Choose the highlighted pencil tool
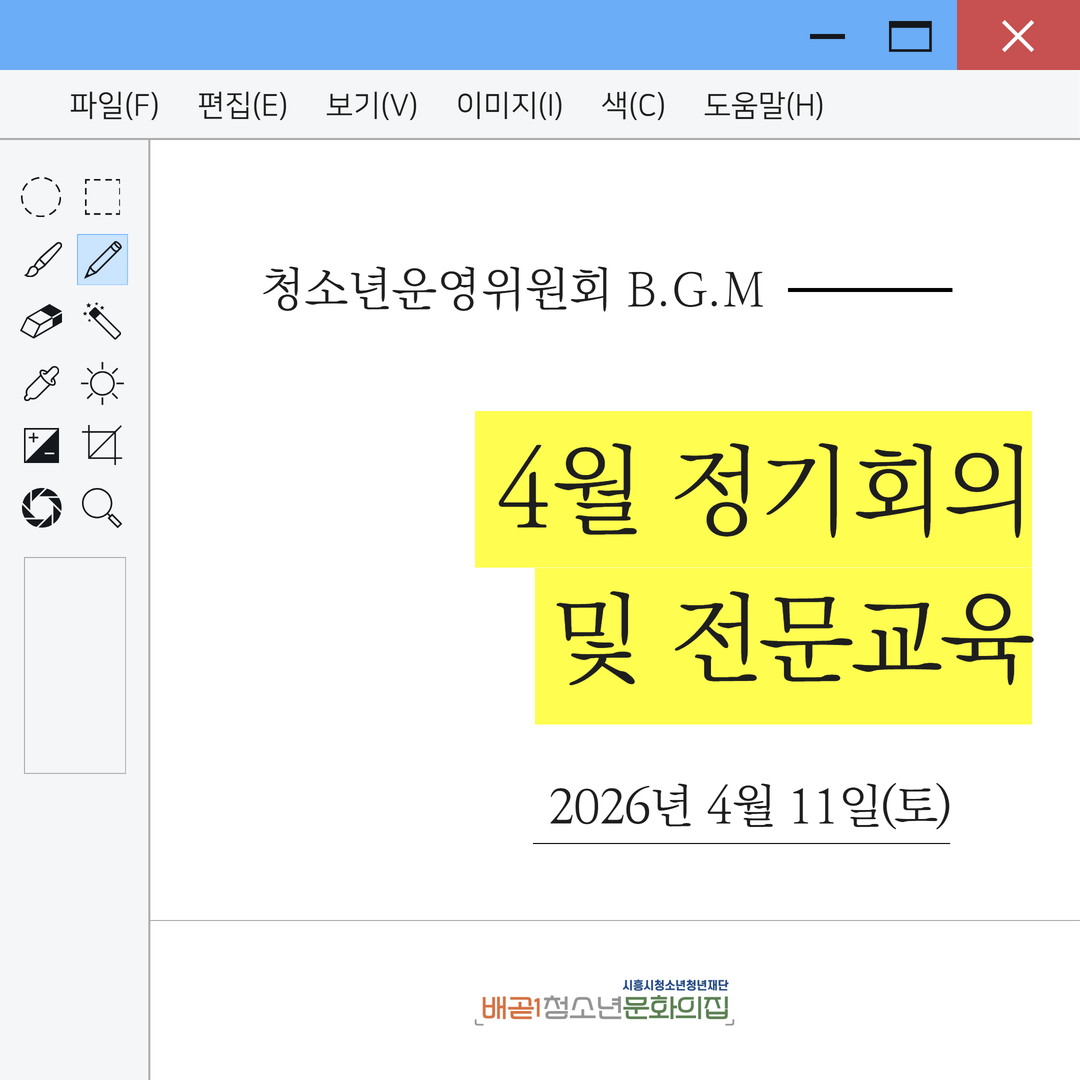This screenshot has height=1080, width=1080. click(x=102, y=260)
